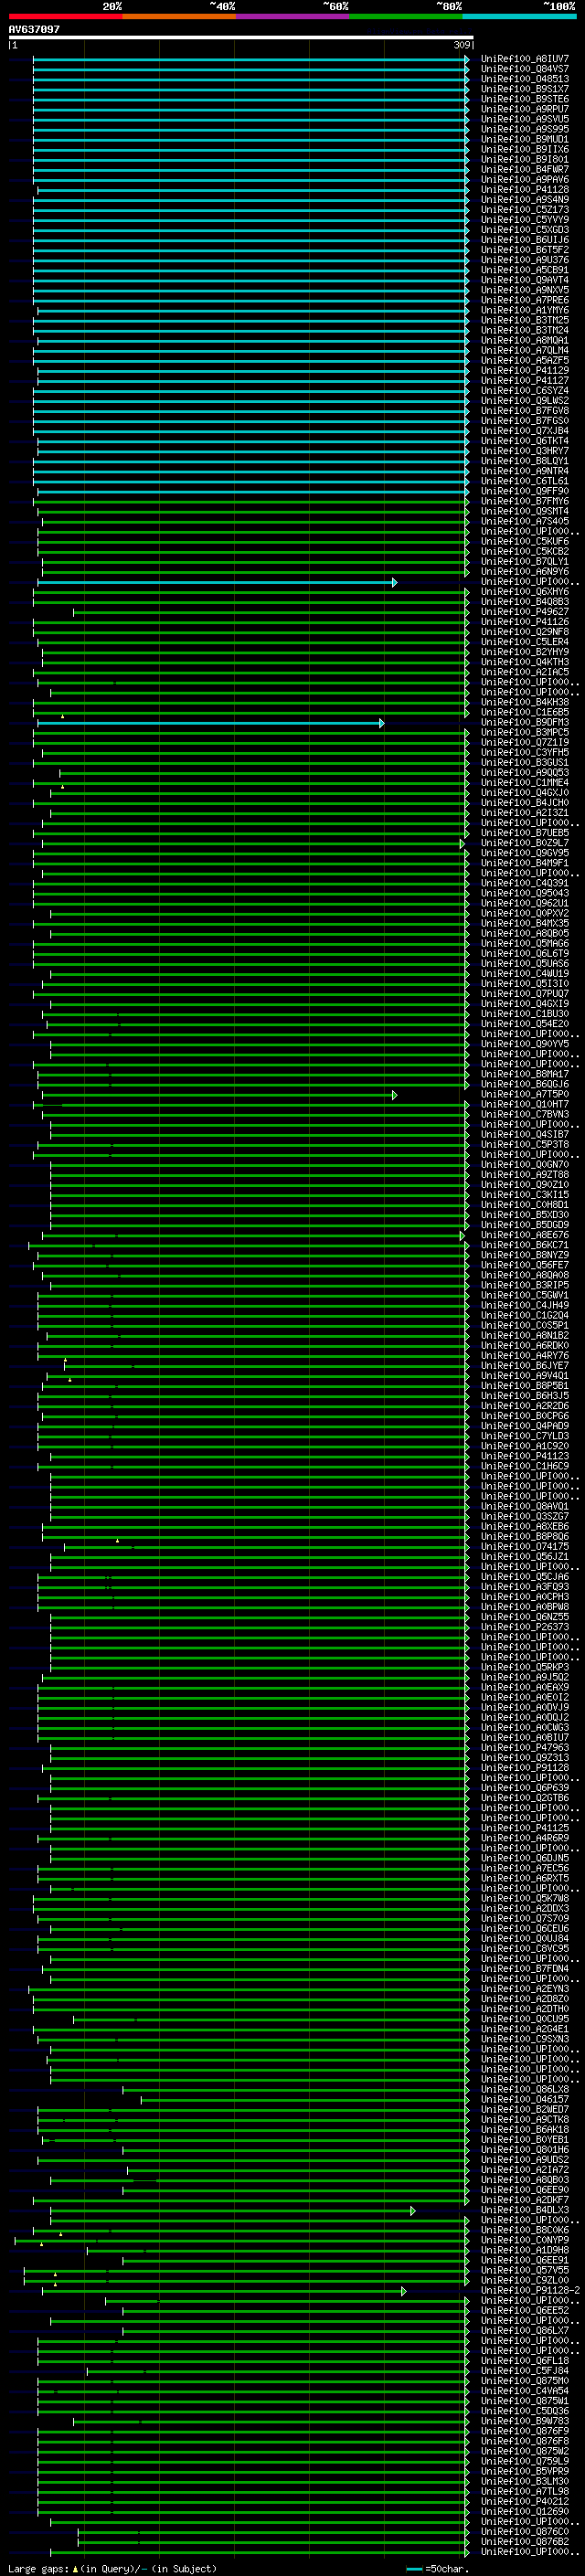Click label UniRef100_A9S995
The height and width of the screenshot is (2576, 585).
pyautogui.click(x=525, y=130)
